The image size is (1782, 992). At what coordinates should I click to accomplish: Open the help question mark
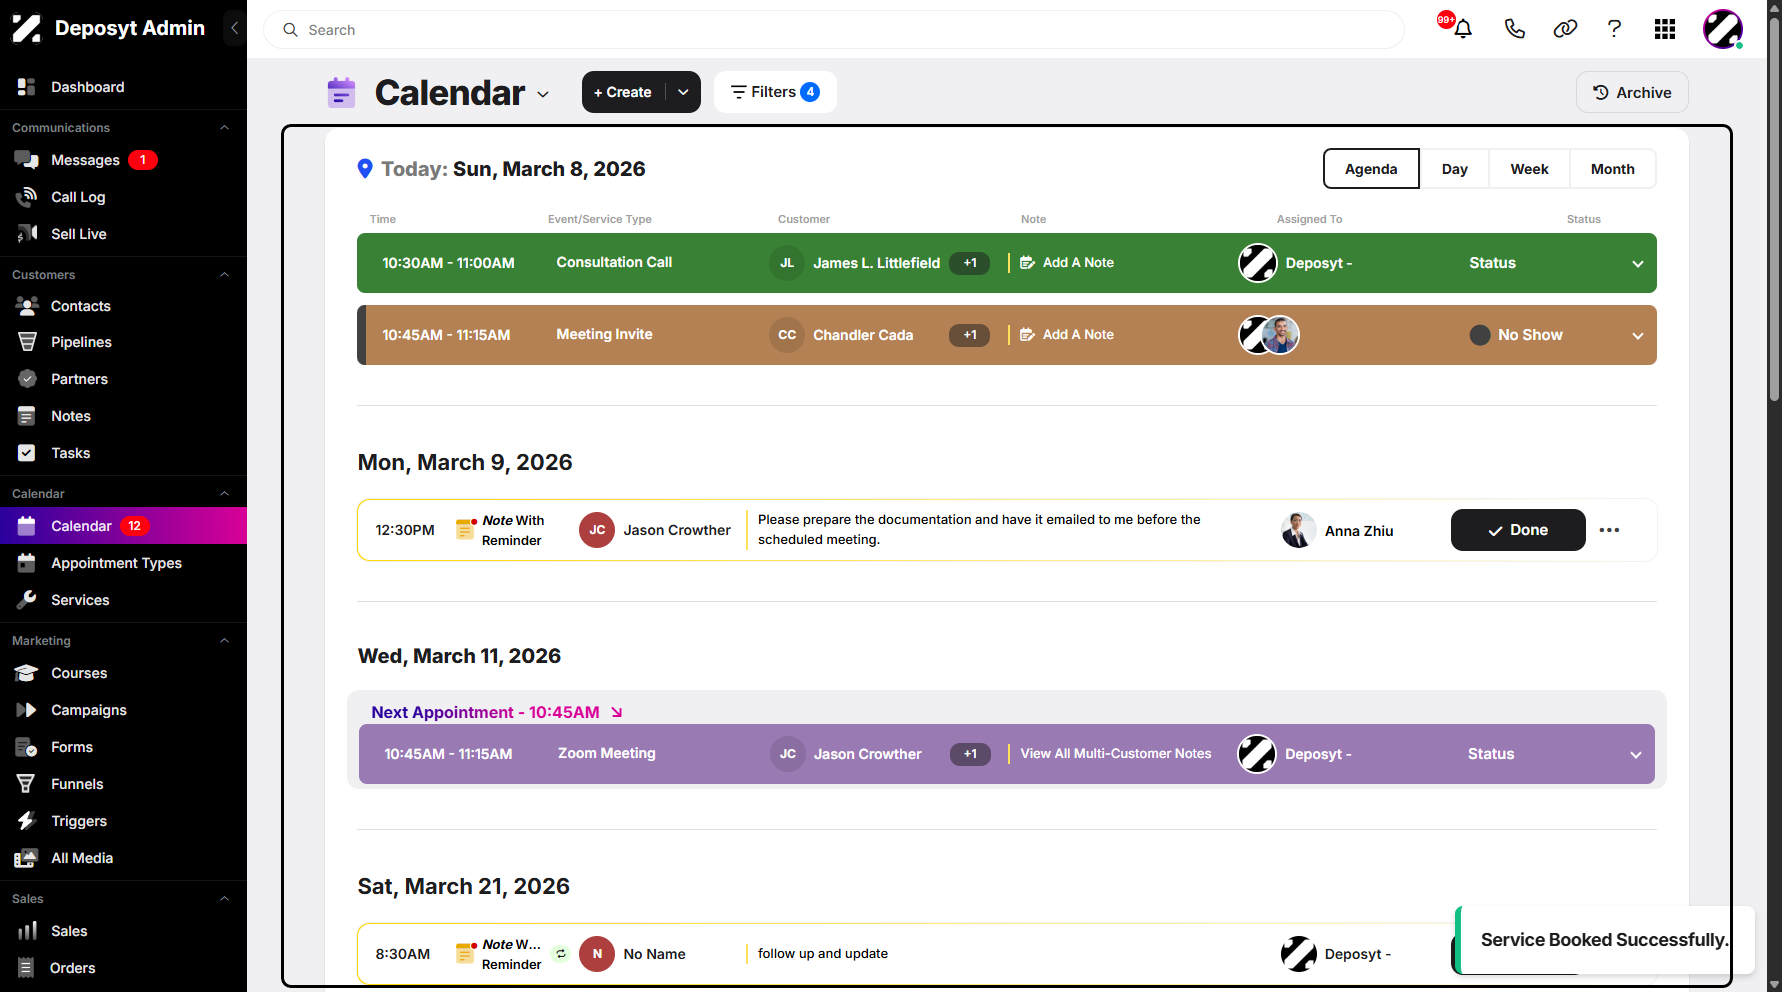1614,29
